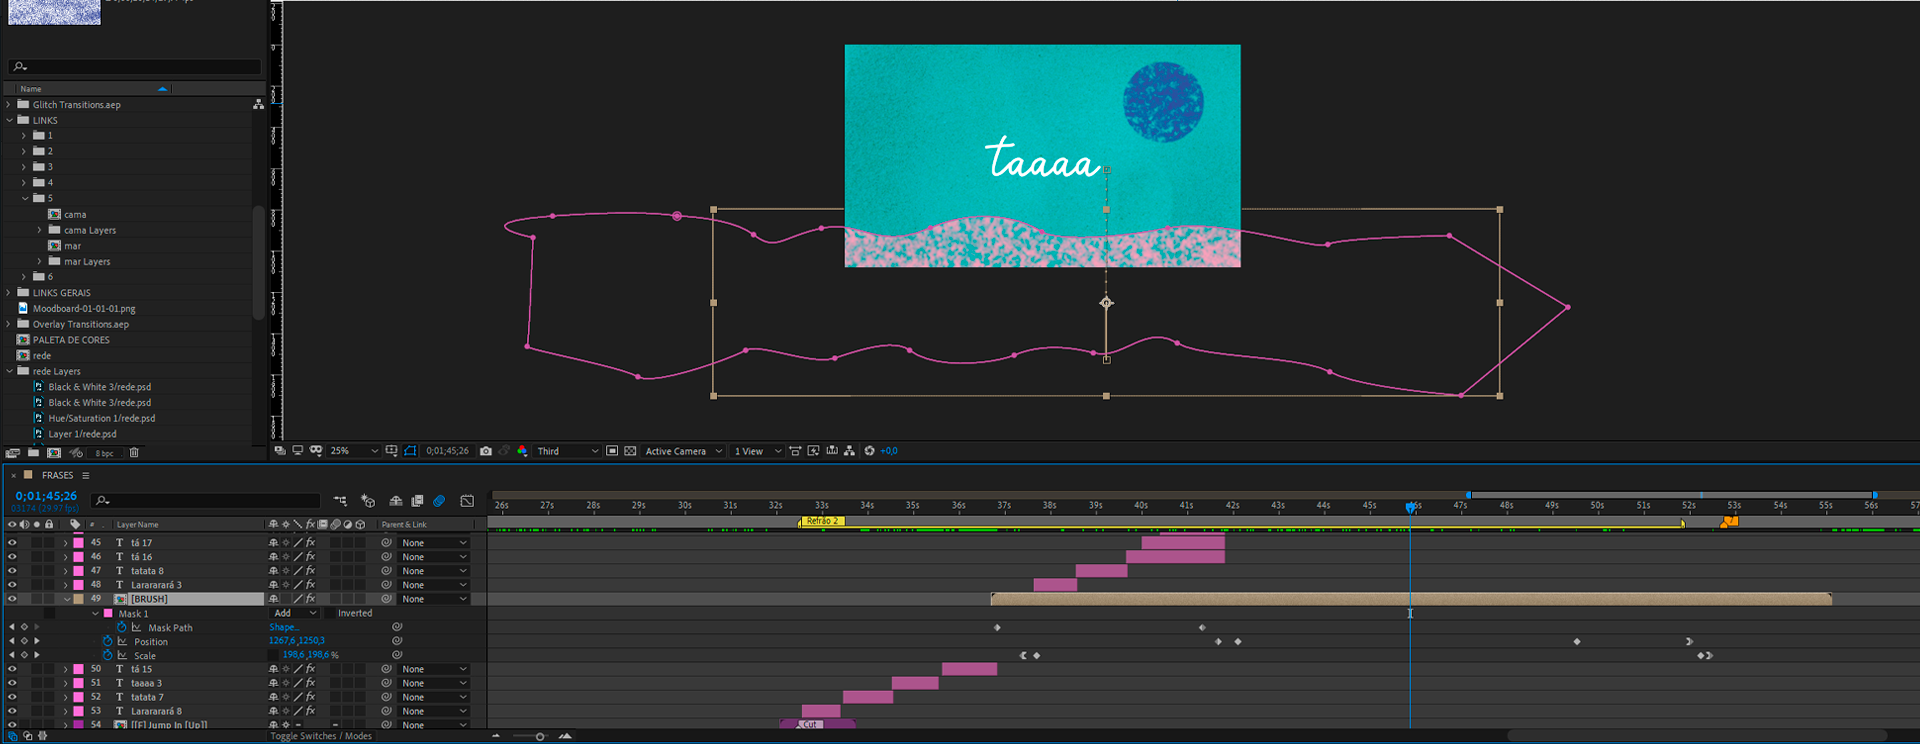Create a new composition from Project panel

54,453
